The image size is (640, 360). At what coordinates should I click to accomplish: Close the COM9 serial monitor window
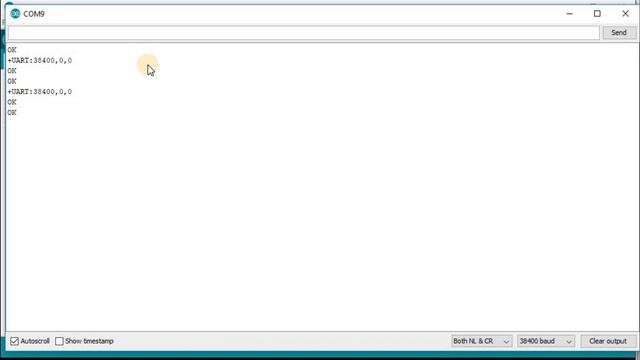click(x=625, y=13)
